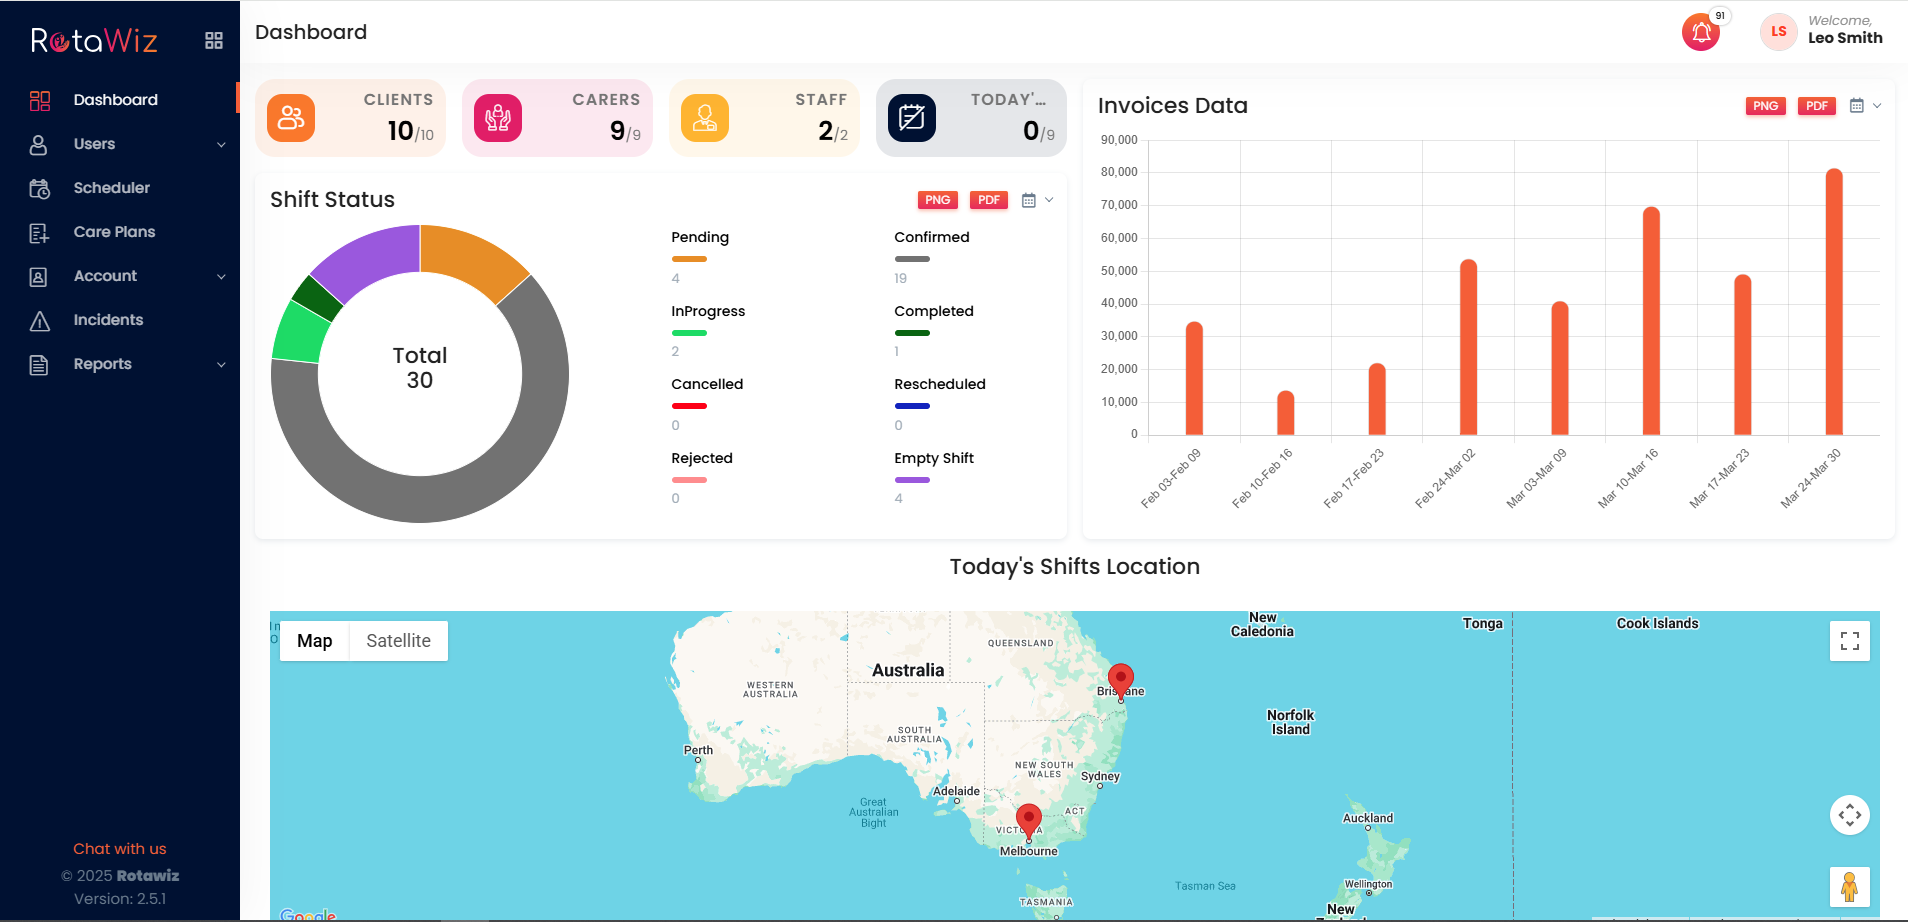Open the apps grid icon beside the RotaWiz logo
This screenshot has width=1908, height=922.
pyautogui.click(x=213, y=39)
